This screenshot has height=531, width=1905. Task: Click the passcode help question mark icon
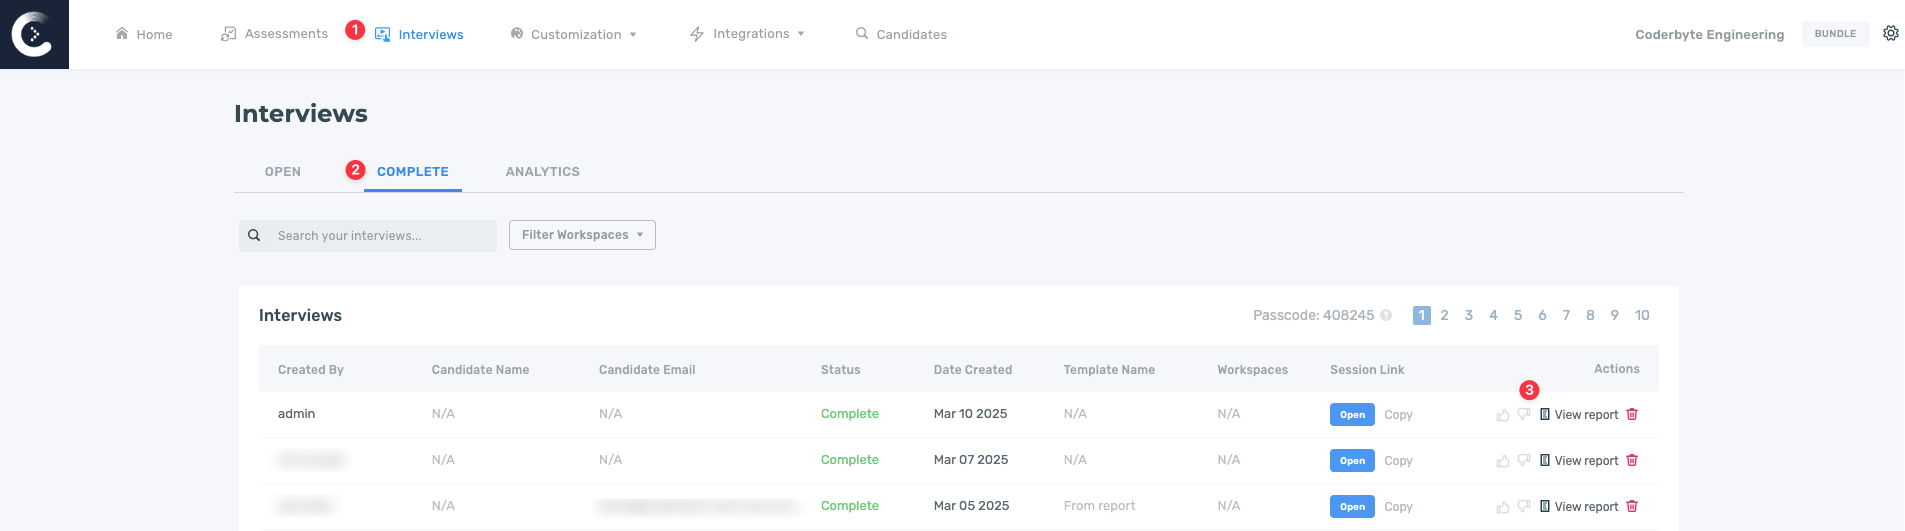click(1386, 315)
